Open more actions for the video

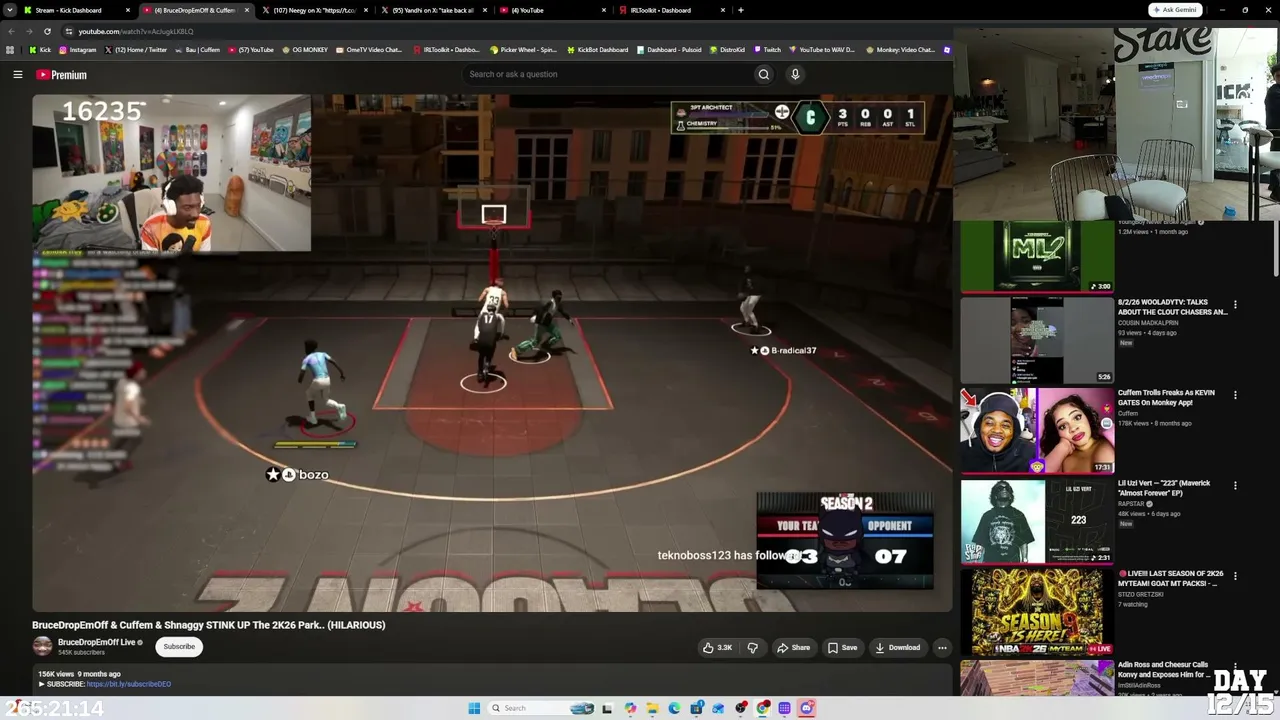tap(942, 647)
